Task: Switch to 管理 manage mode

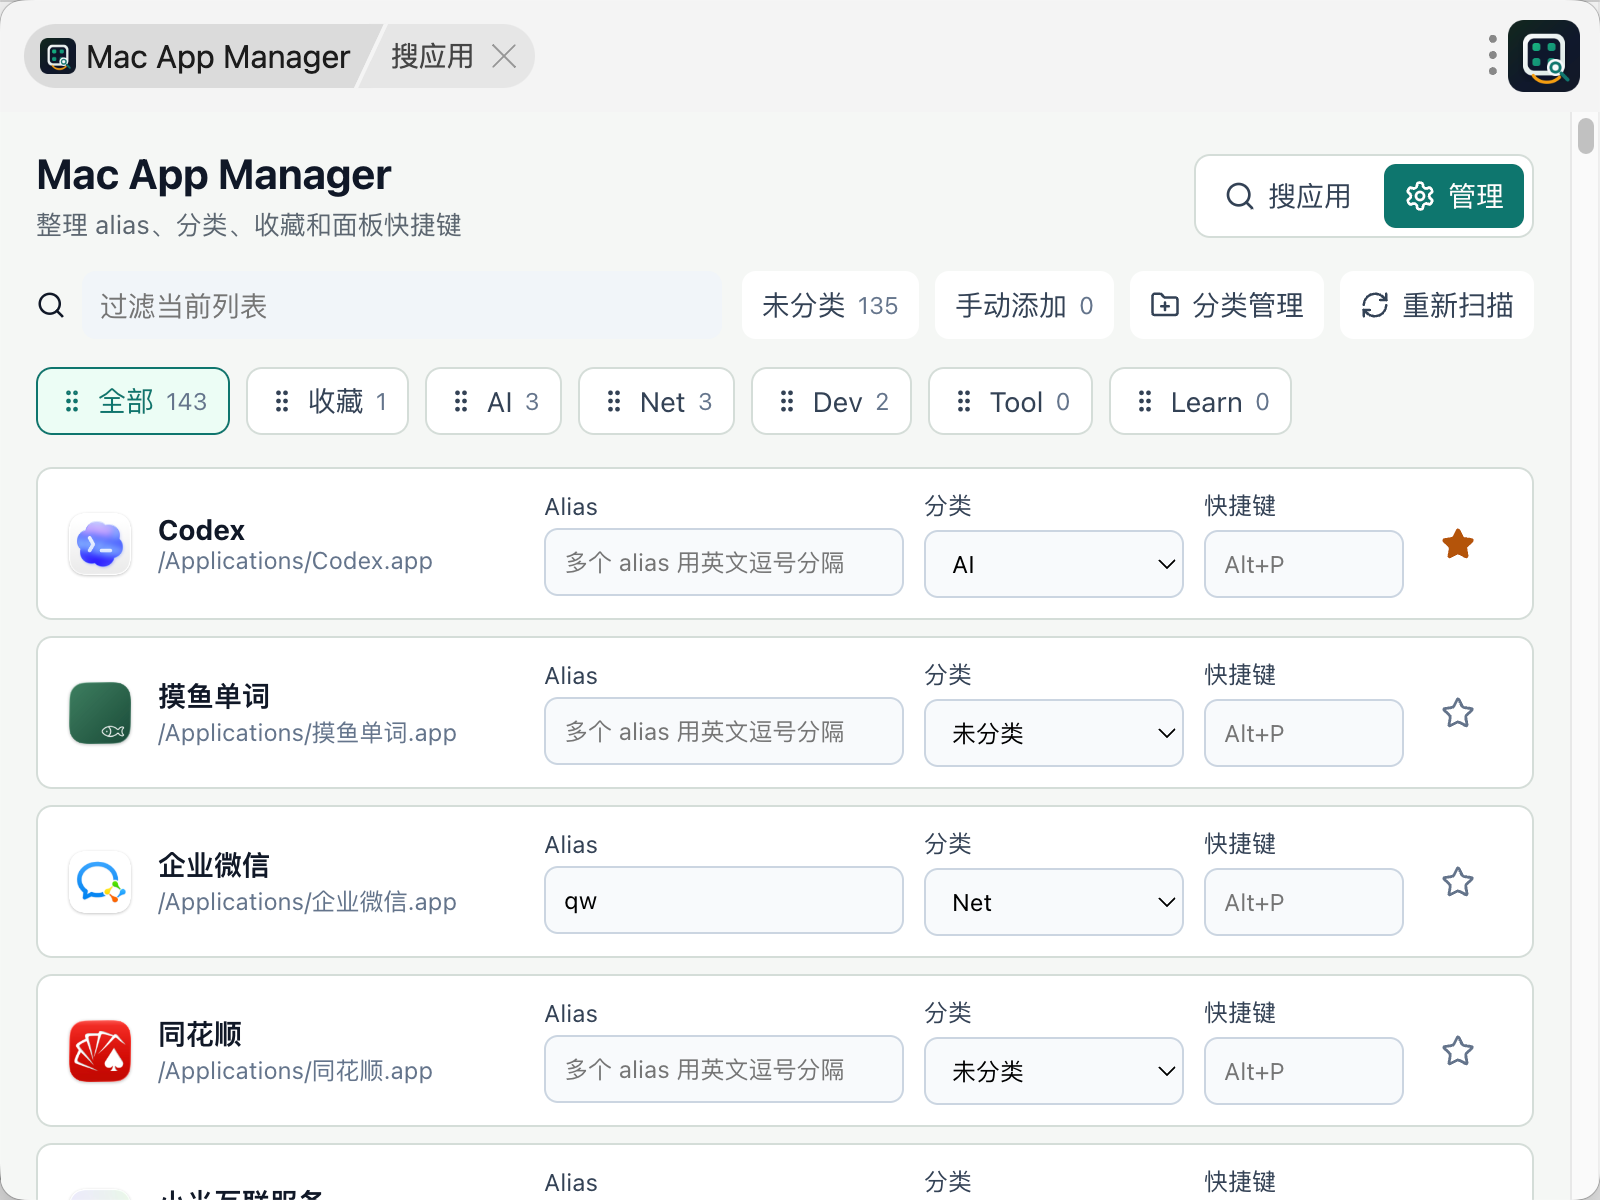Action: [1453, 196]
